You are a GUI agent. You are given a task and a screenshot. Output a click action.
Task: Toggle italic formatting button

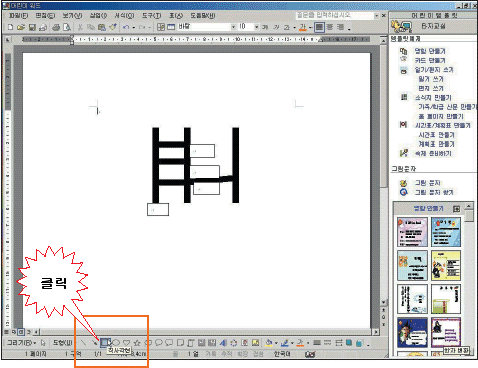click(276, 27)
